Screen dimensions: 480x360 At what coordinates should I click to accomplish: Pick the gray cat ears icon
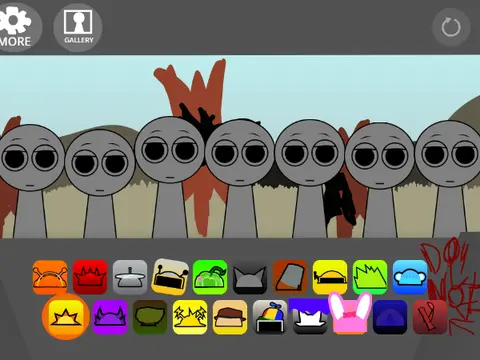250,277
